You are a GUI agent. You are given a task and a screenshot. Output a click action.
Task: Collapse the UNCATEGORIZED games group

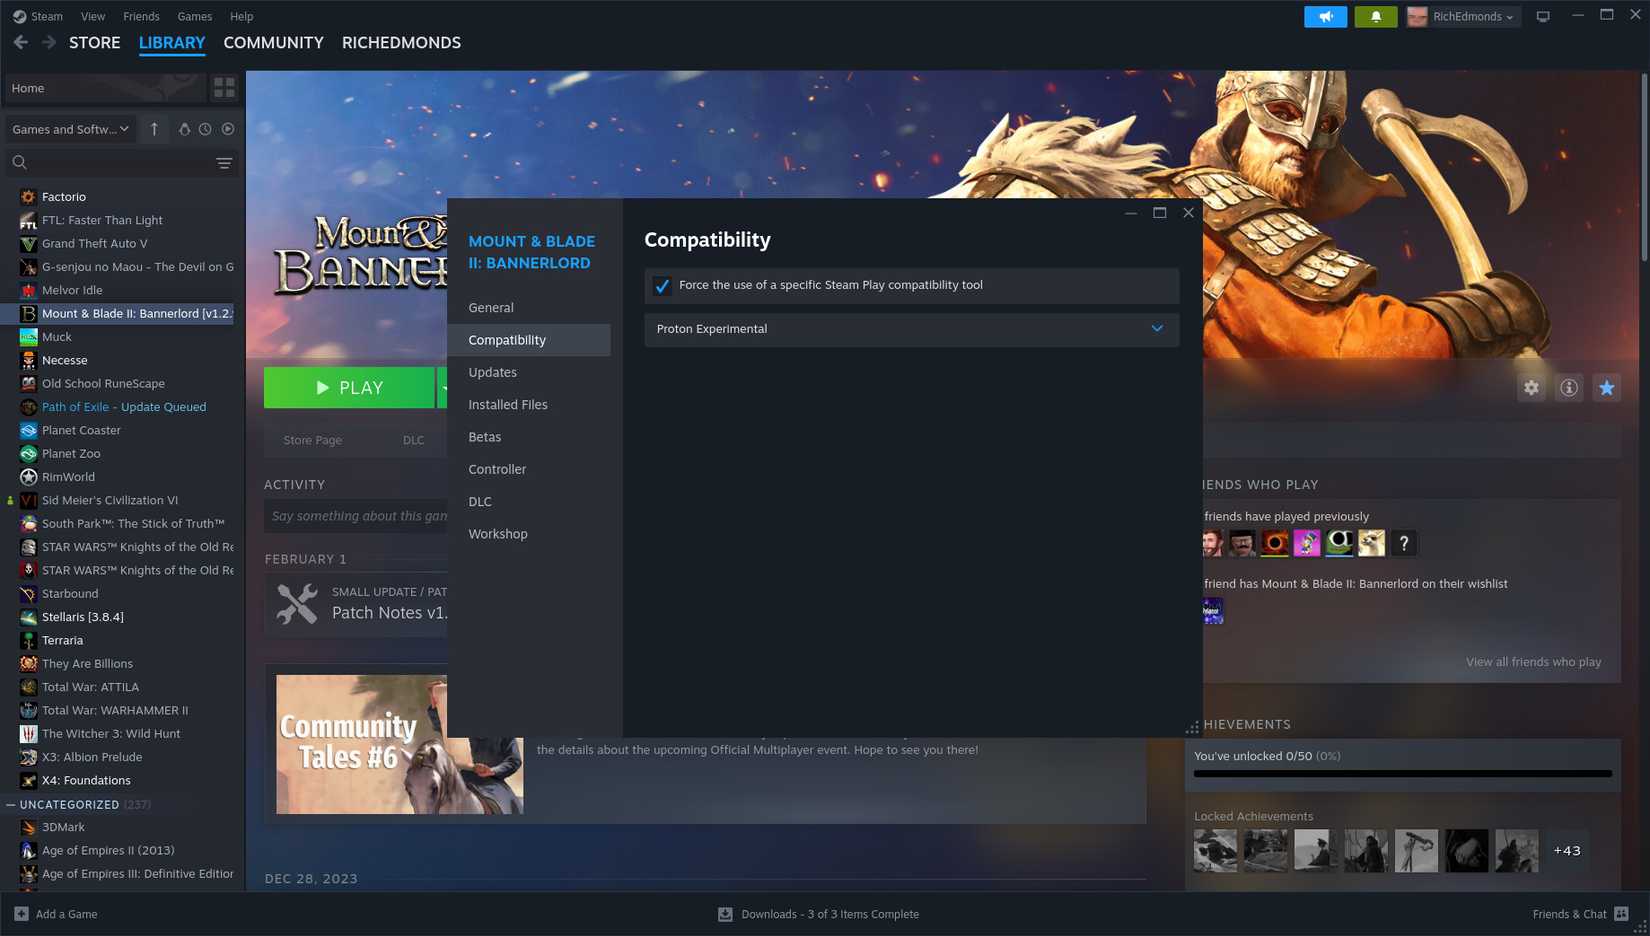[x=10, y=804]
